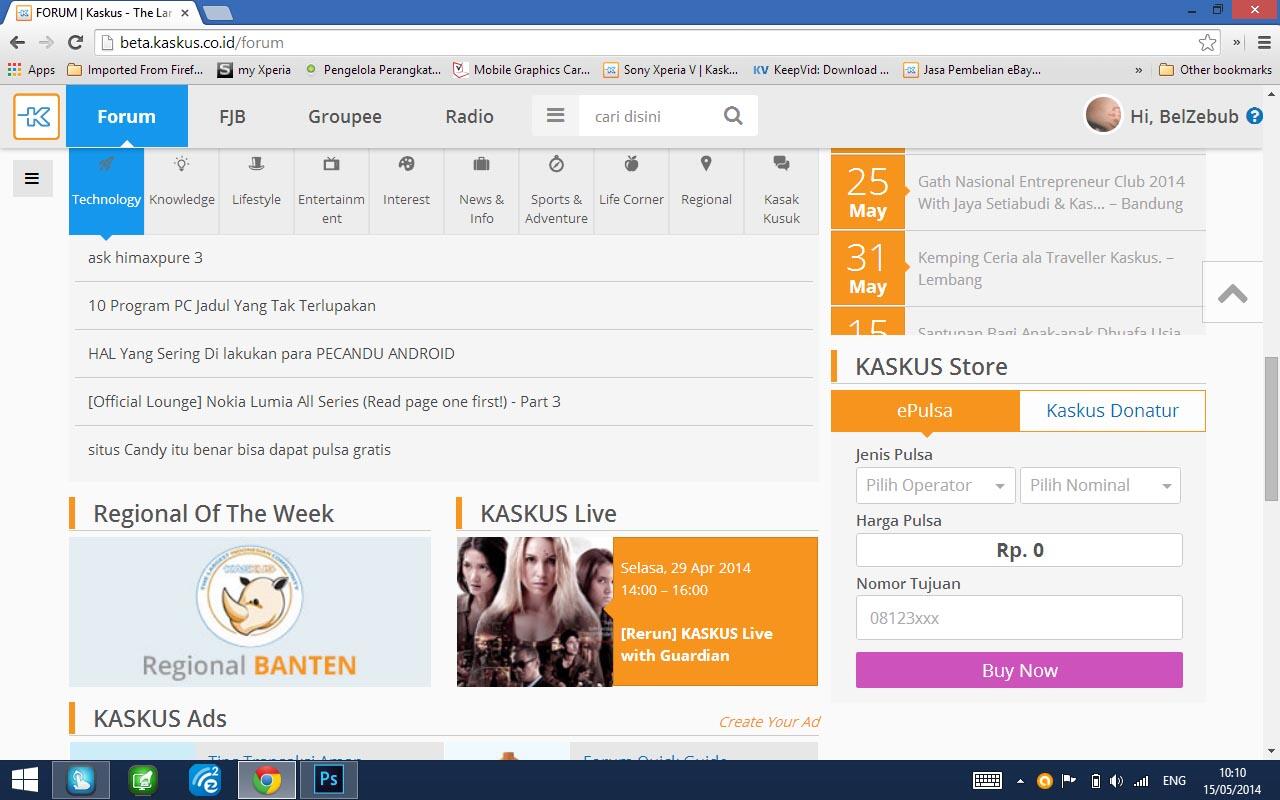The image size is (1280, 800).
Task: Click the search magnifier icon
Action: 733,116
